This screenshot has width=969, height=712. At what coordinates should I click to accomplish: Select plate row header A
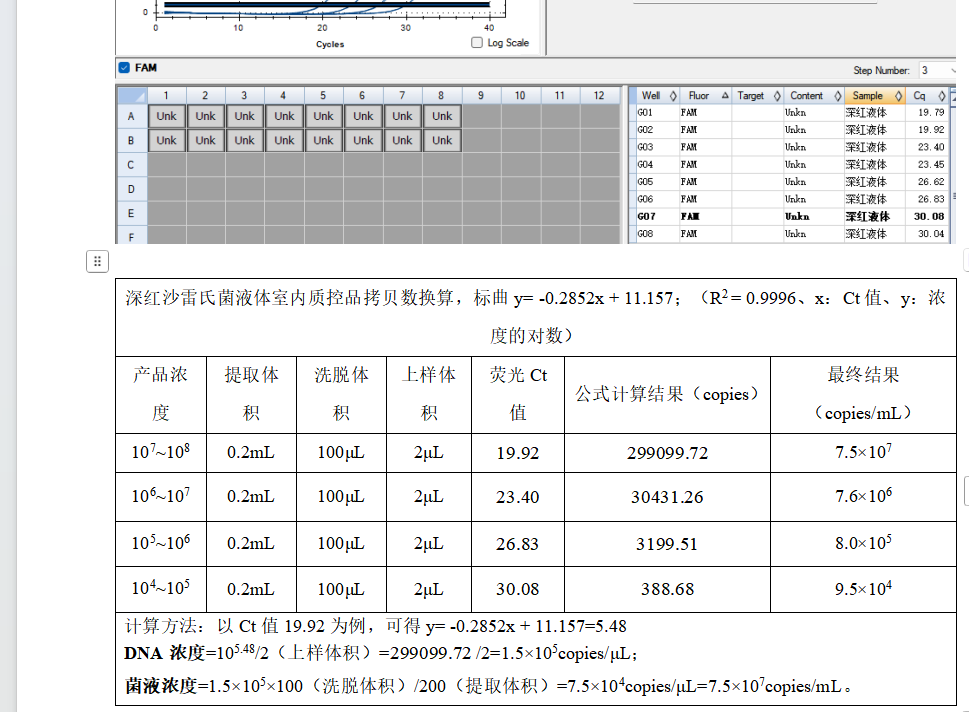(131, 116)
